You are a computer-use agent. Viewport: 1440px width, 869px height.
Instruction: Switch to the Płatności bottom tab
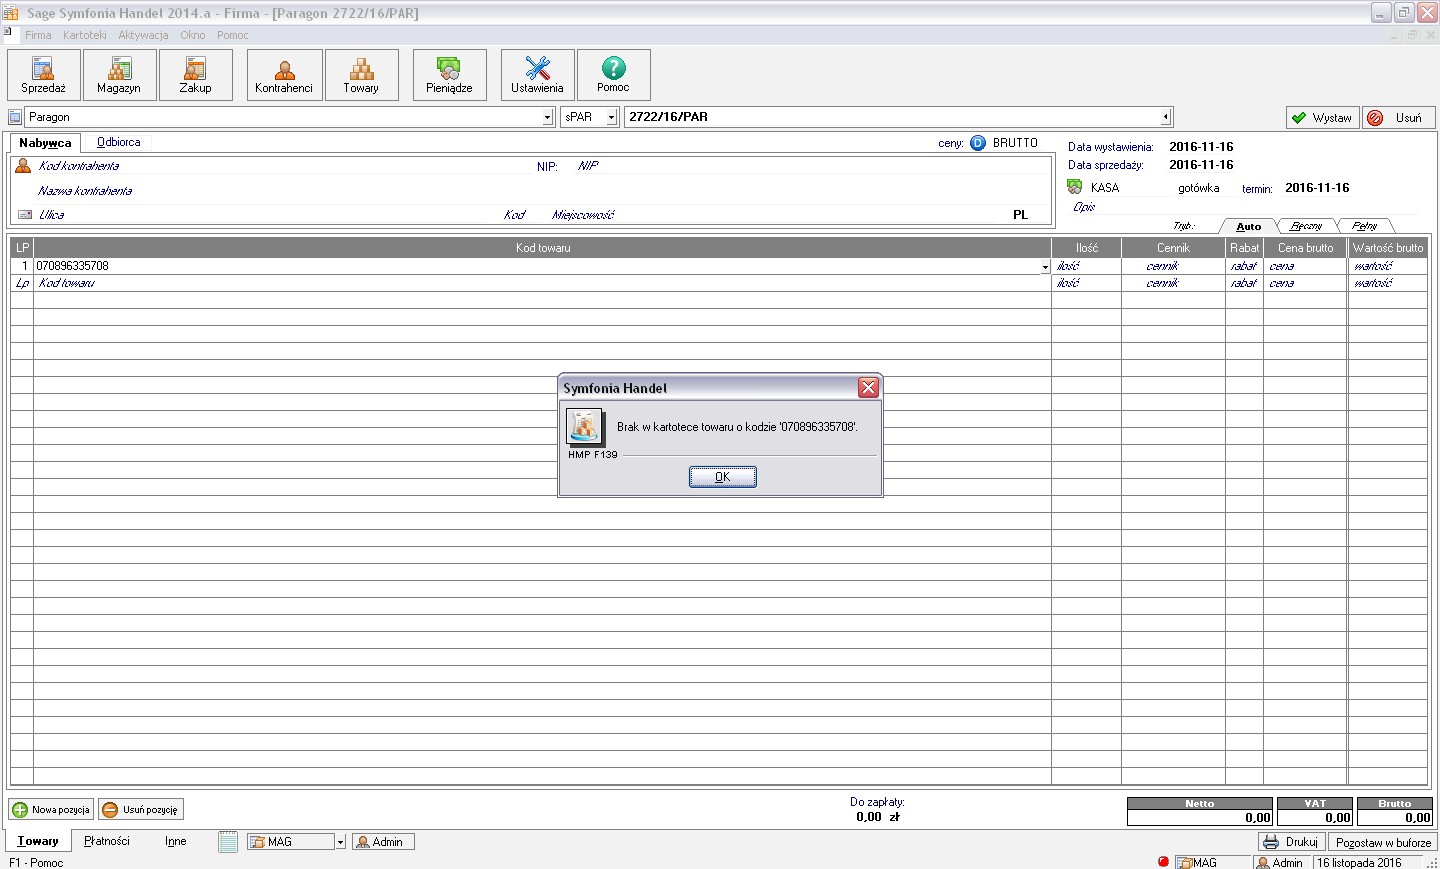coord(107,841)
